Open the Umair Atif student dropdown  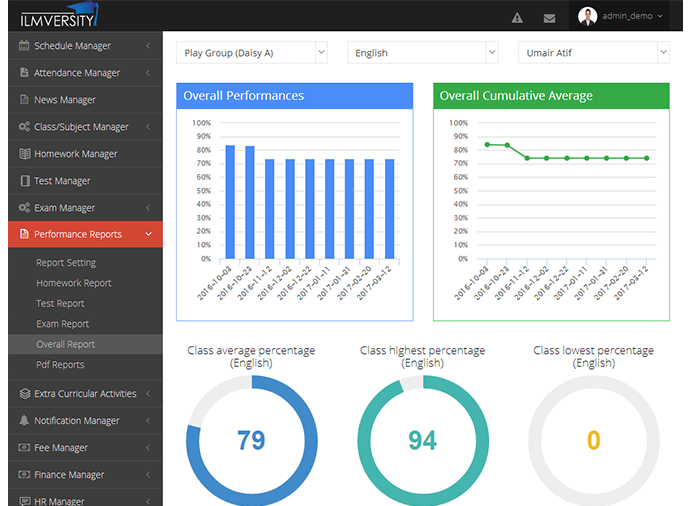[x=594, y=53]
